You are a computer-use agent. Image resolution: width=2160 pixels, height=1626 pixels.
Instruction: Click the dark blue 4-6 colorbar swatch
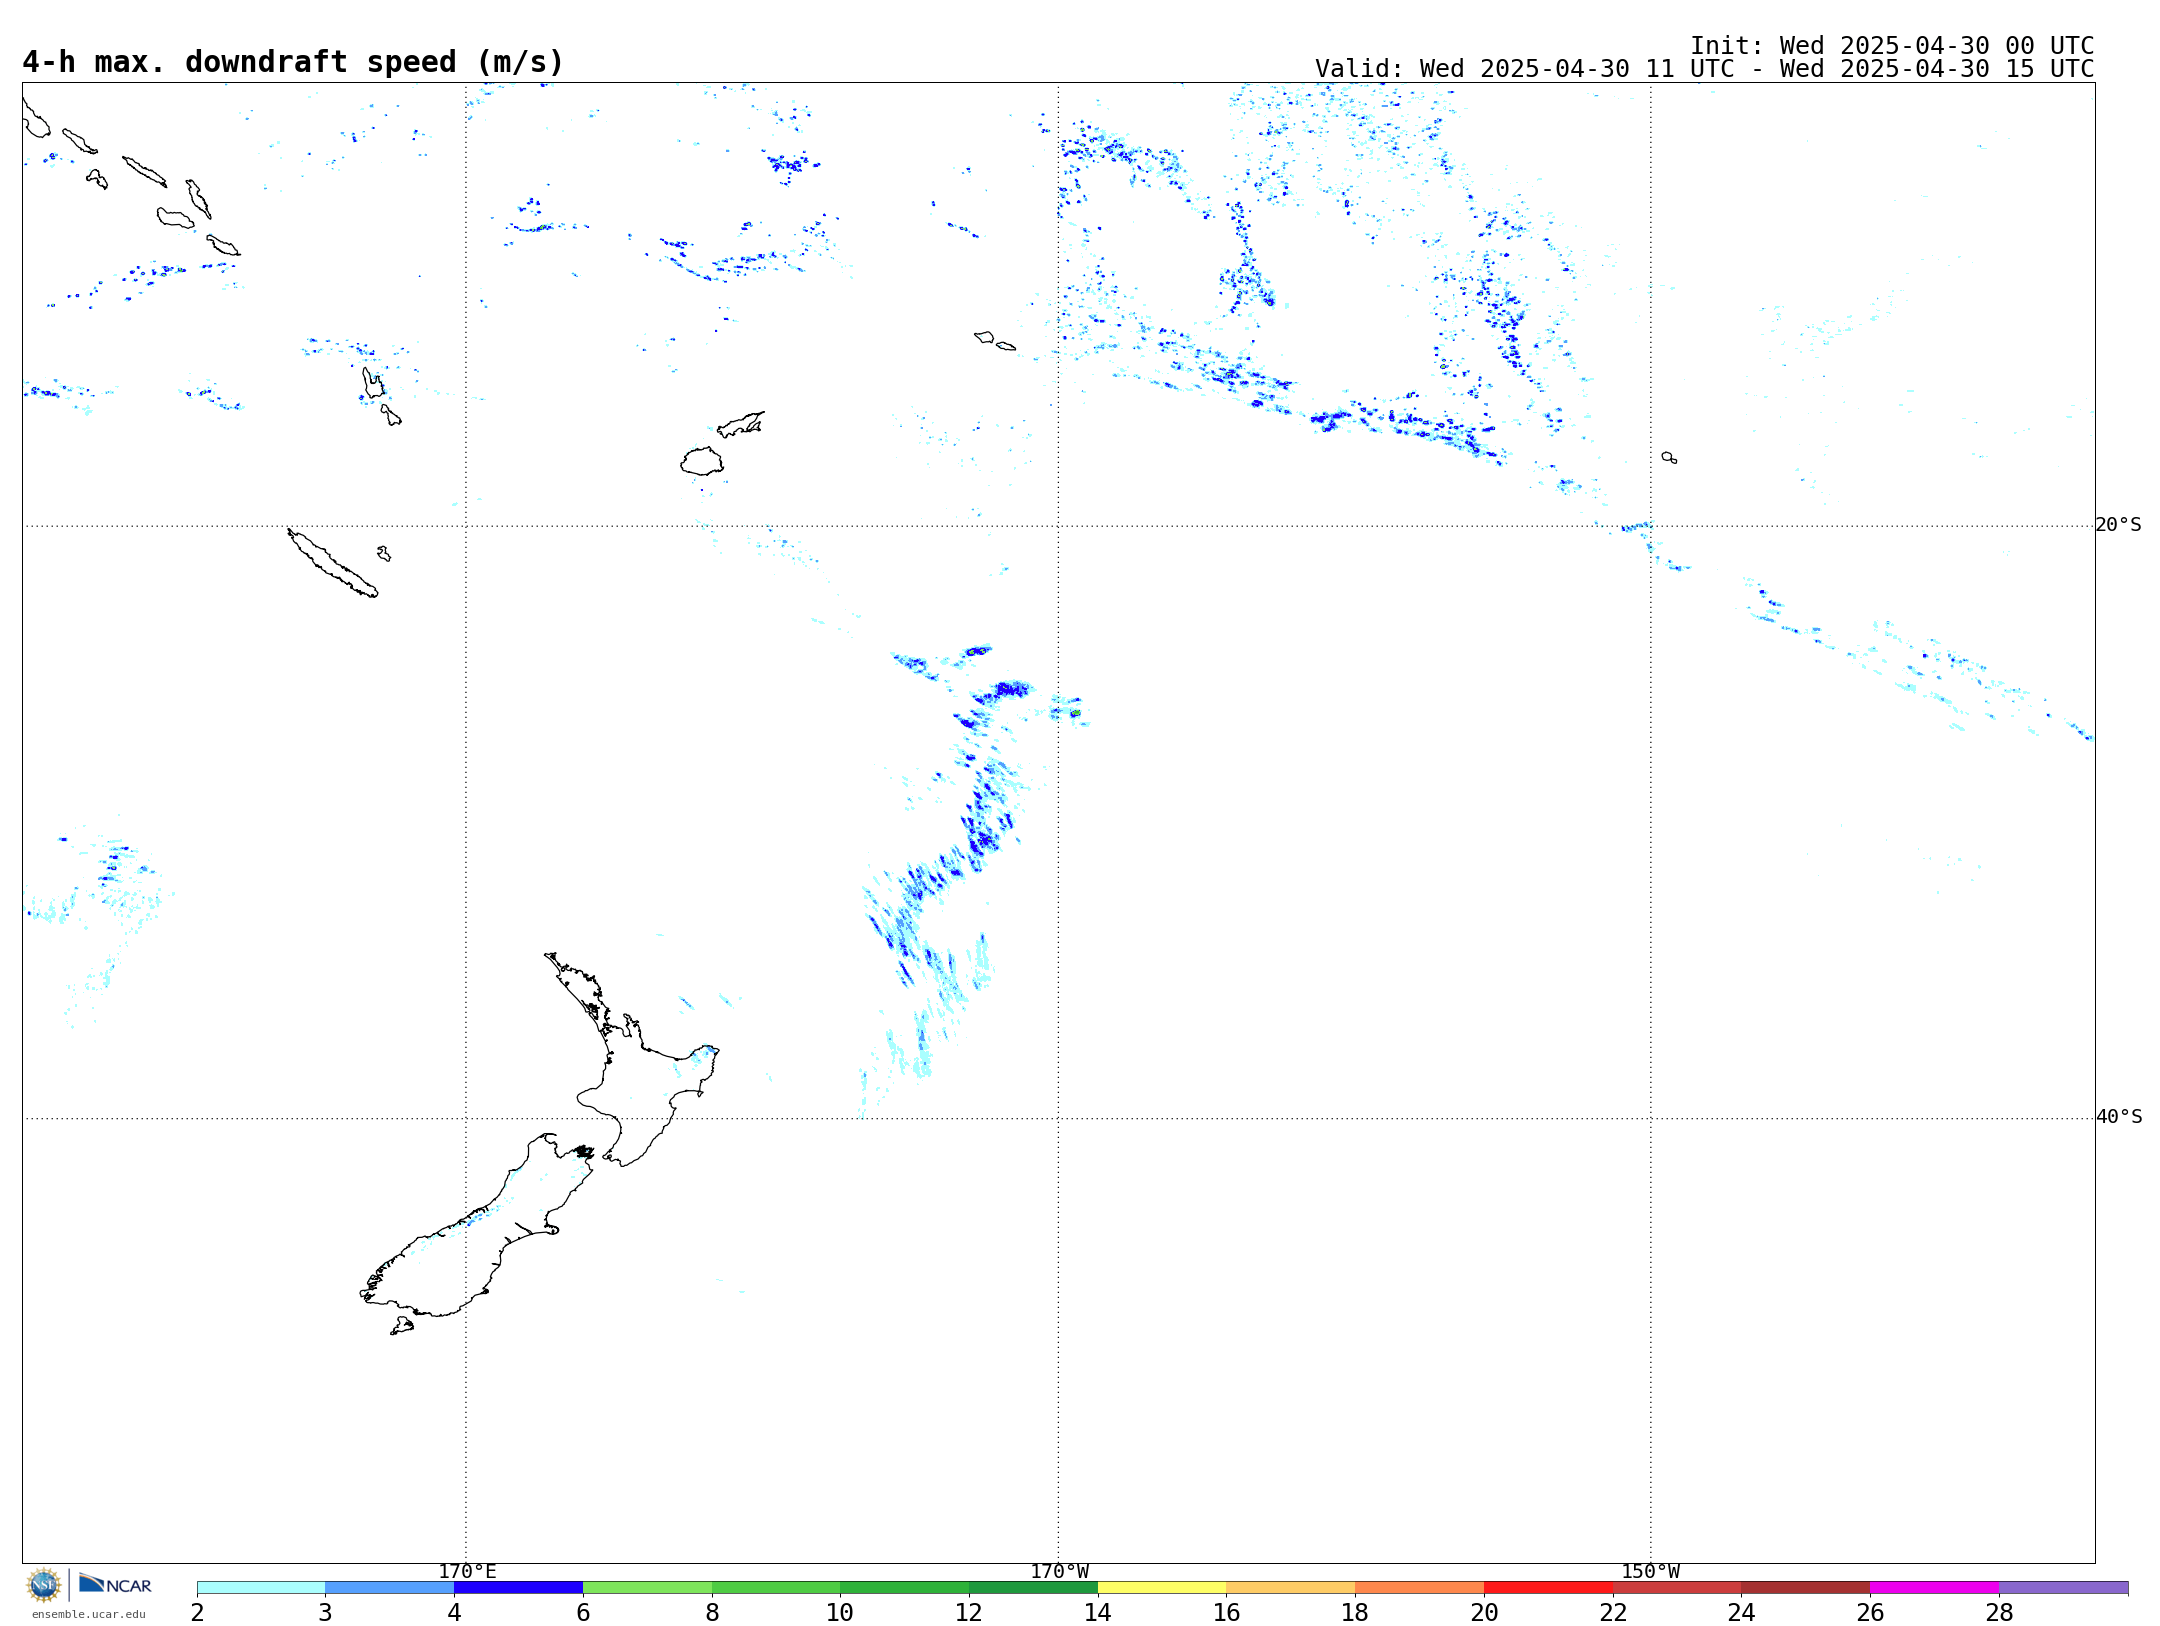(518, 1588)
